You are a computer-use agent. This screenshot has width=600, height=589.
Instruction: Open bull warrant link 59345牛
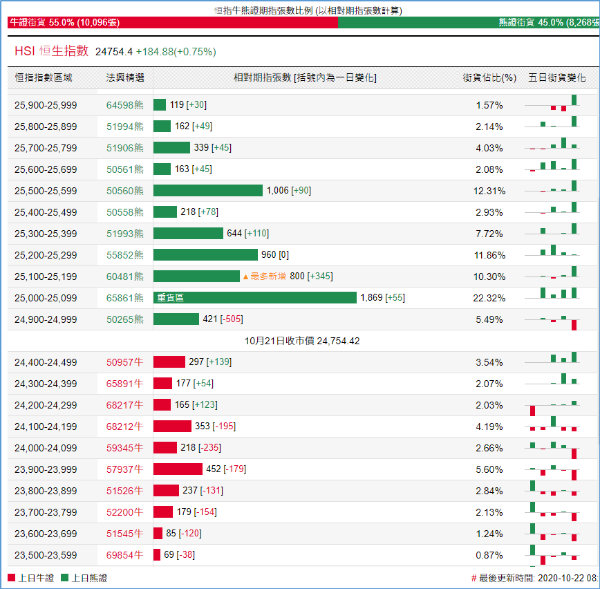click(x=125, y=448)
